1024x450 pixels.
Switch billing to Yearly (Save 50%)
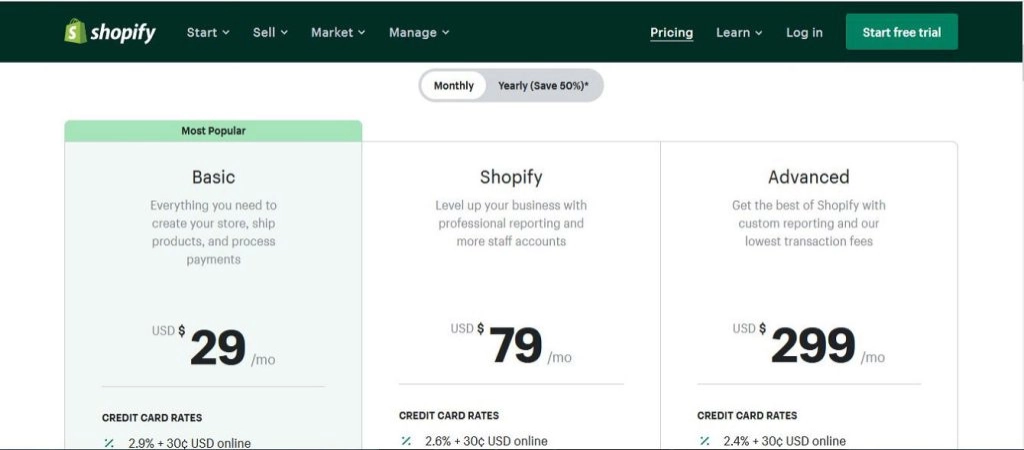543,86
